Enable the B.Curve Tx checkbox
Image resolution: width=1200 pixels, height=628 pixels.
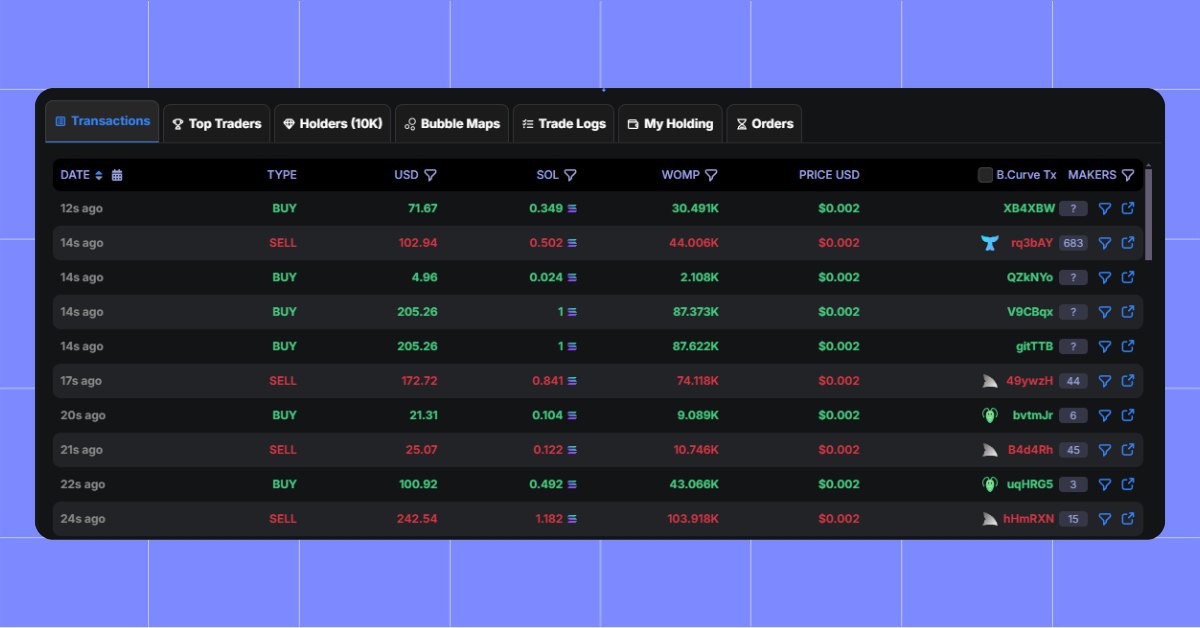[985, 174]
